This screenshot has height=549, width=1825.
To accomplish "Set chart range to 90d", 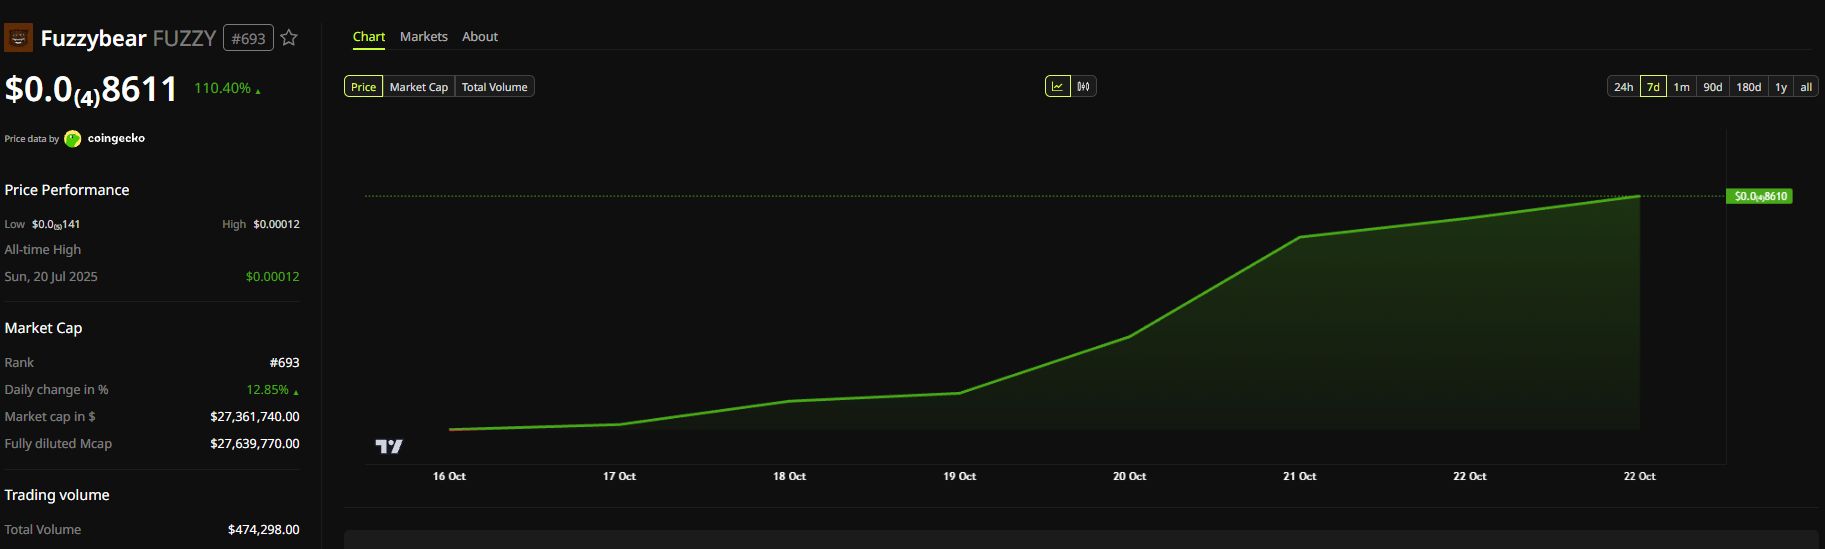I will 1713,87.
